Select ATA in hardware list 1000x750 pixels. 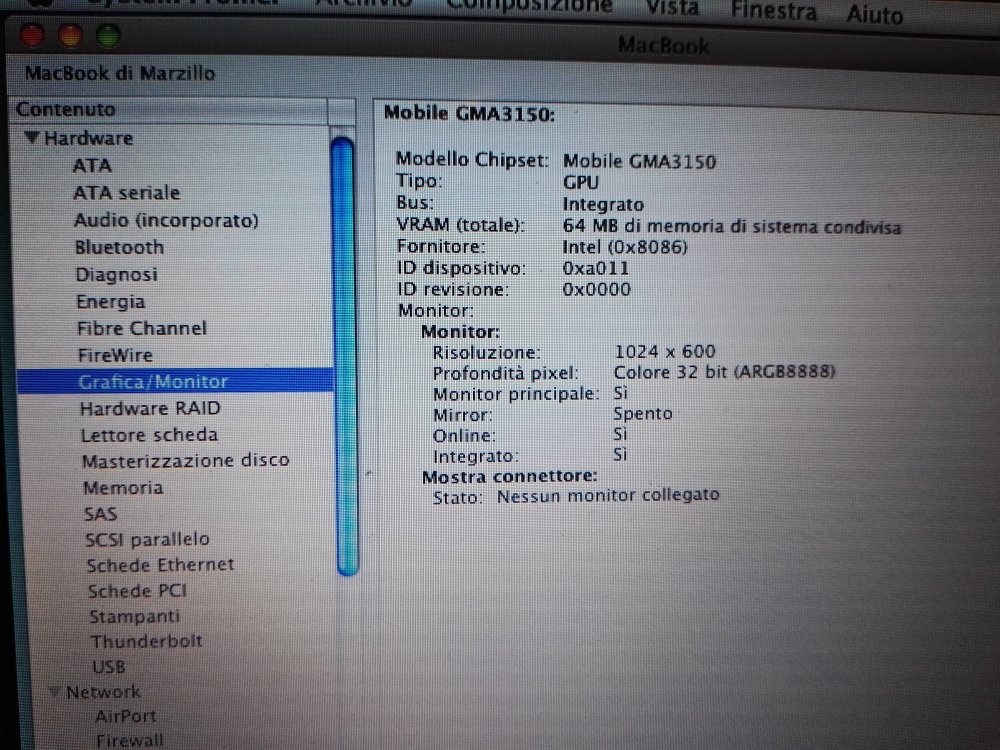point(92,166)
